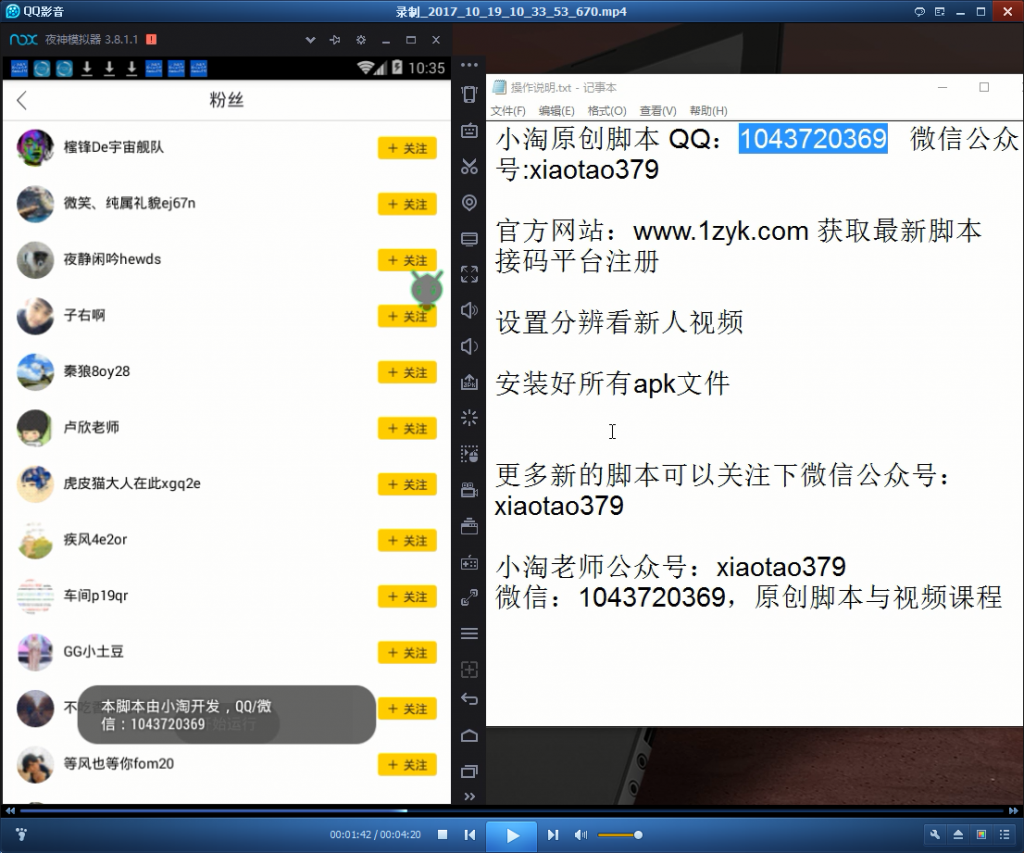Follow user 秦狼8oy28
This screenshot has width=1024, height=853.
[x=407, y=372]
